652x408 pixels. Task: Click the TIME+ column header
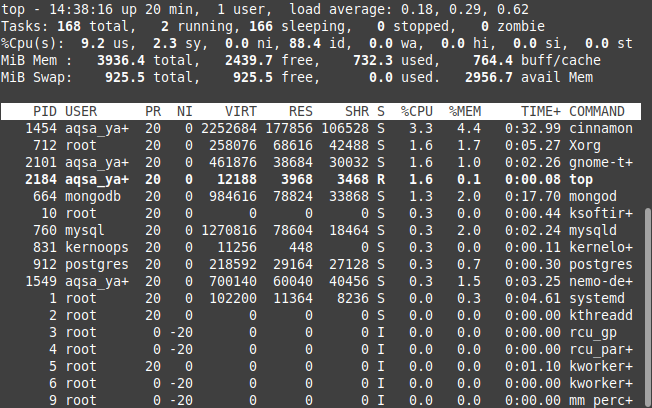[x=541, y=111]
